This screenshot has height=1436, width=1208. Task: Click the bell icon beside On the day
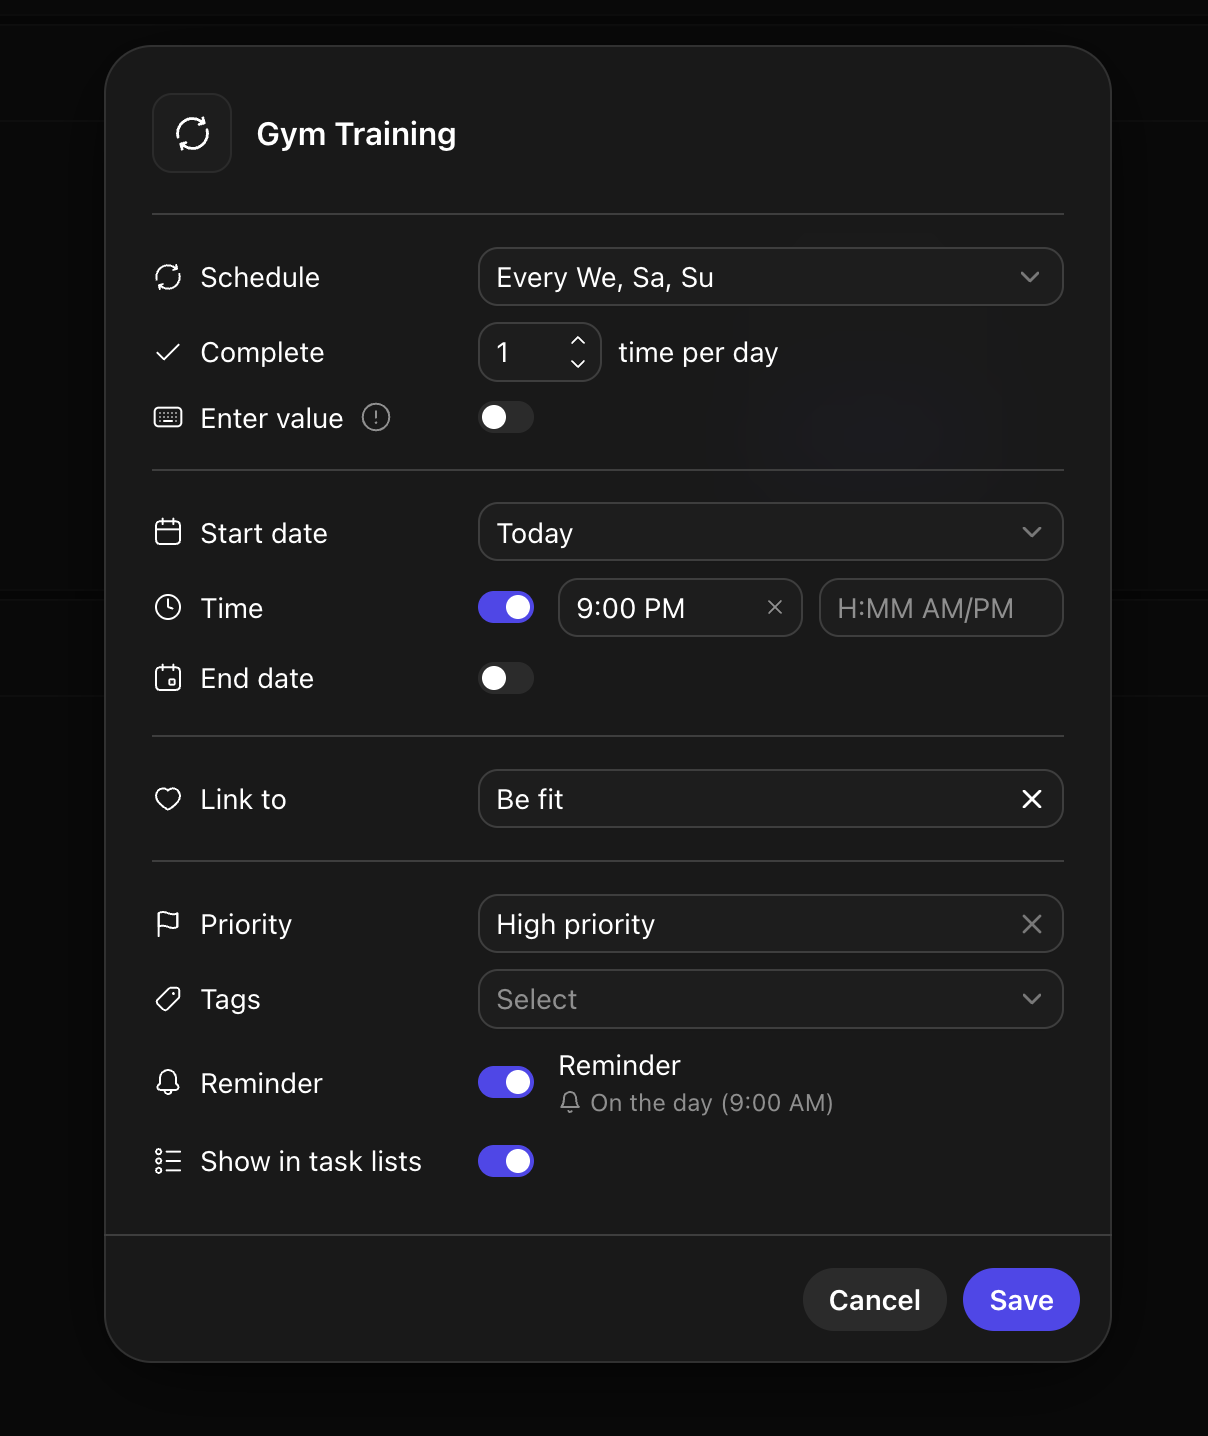(x=570, y=1102)
